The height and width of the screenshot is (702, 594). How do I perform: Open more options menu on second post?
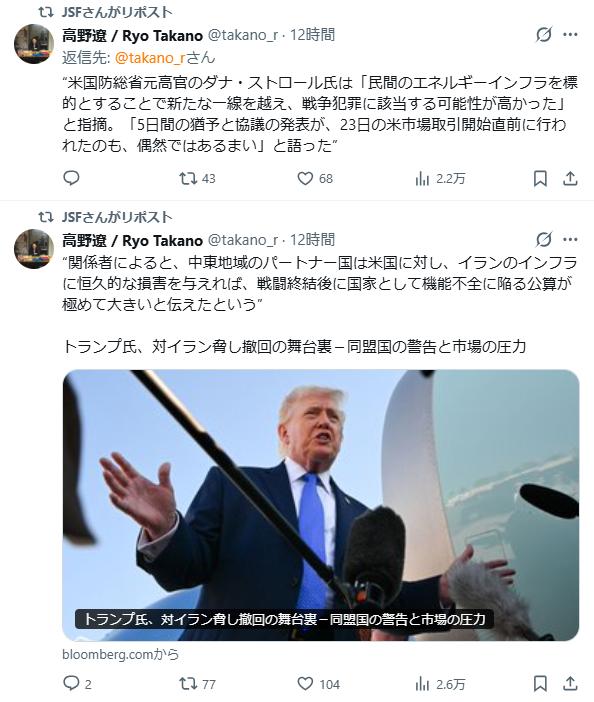point(570,240)
